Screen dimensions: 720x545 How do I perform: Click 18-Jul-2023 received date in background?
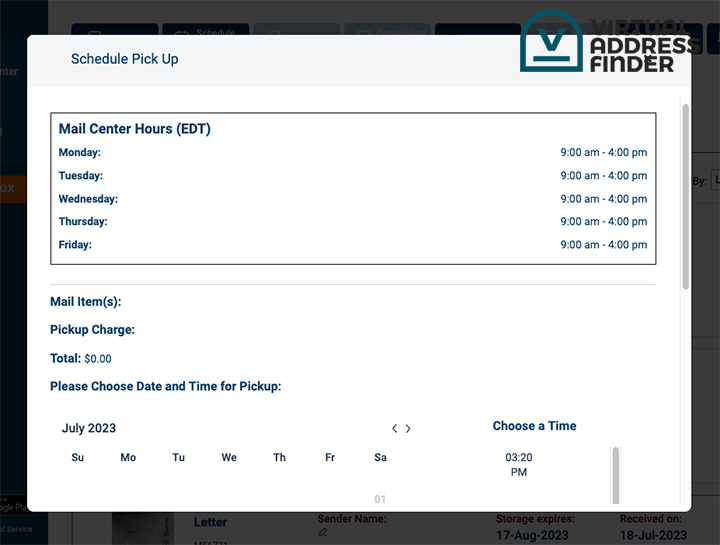coord(653,535)
